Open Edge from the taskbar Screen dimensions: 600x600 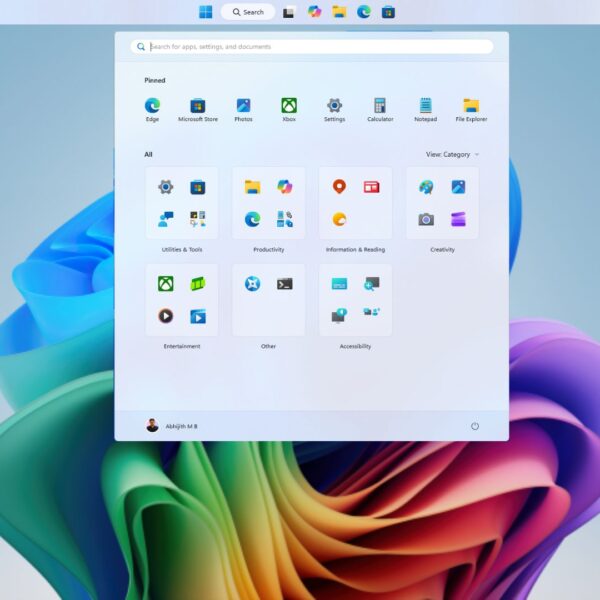coord(364,12)
